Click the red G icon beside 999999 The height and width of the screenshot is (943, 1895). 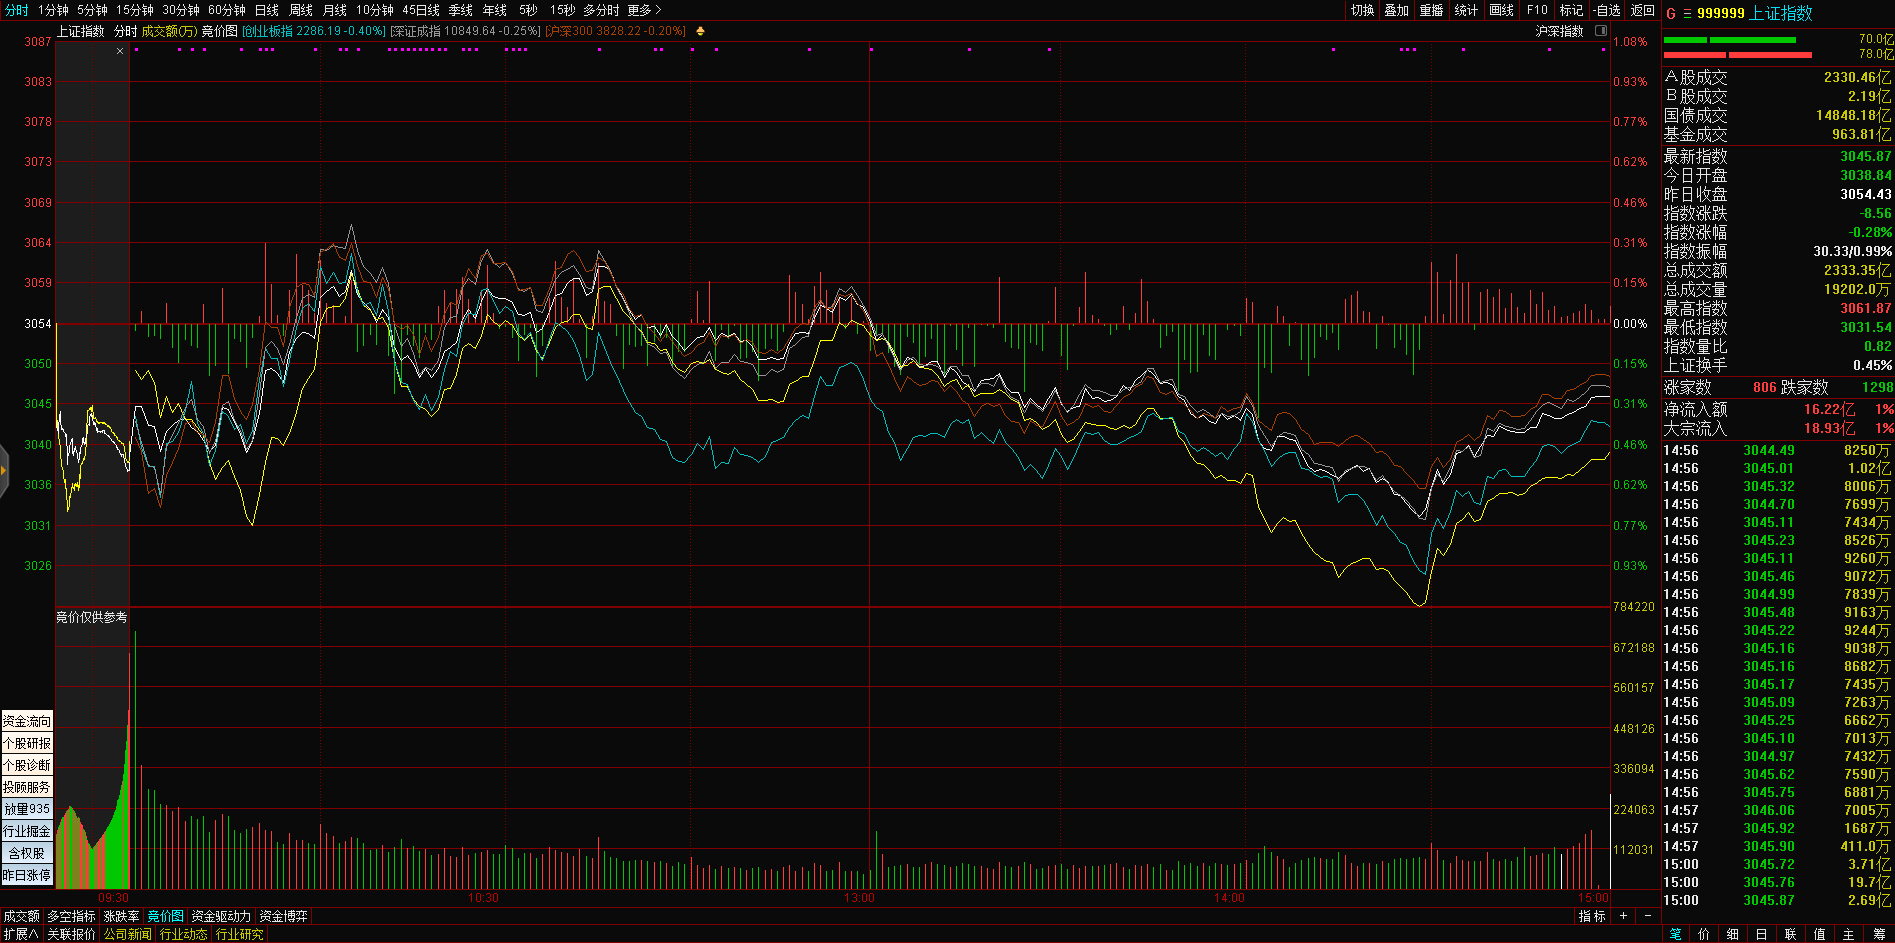(1671, 14)
